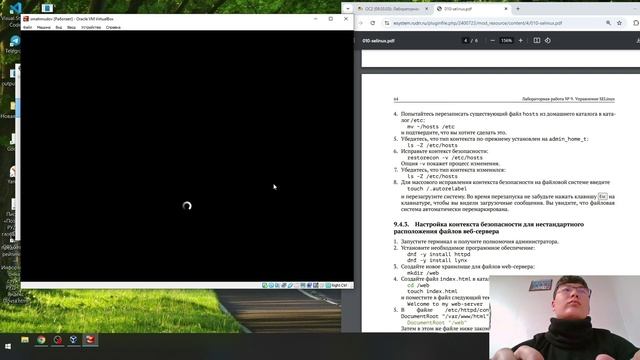640x360 pixels.
Task: Close the 010-selinux.pdf tab
Action: coord(506,9)
